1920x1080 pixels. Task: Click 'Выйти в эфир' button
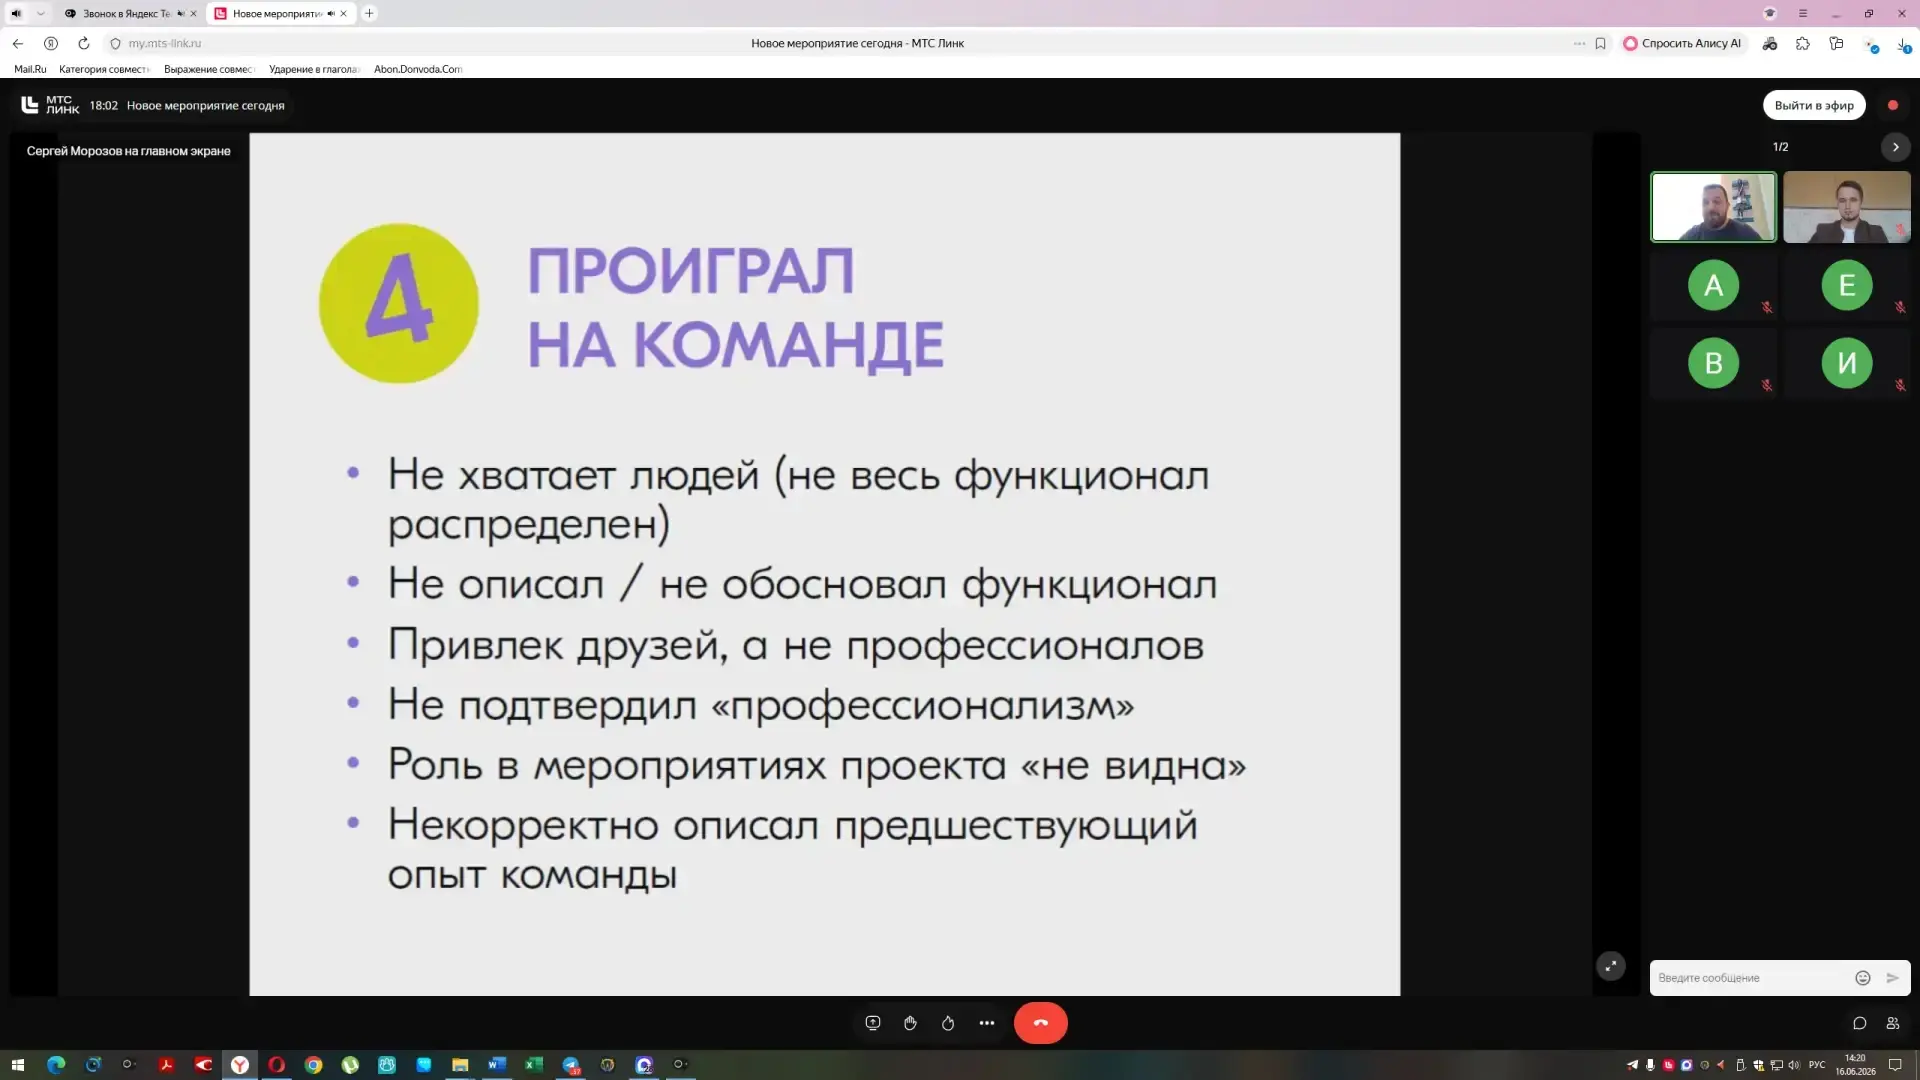click(1814, 105)
